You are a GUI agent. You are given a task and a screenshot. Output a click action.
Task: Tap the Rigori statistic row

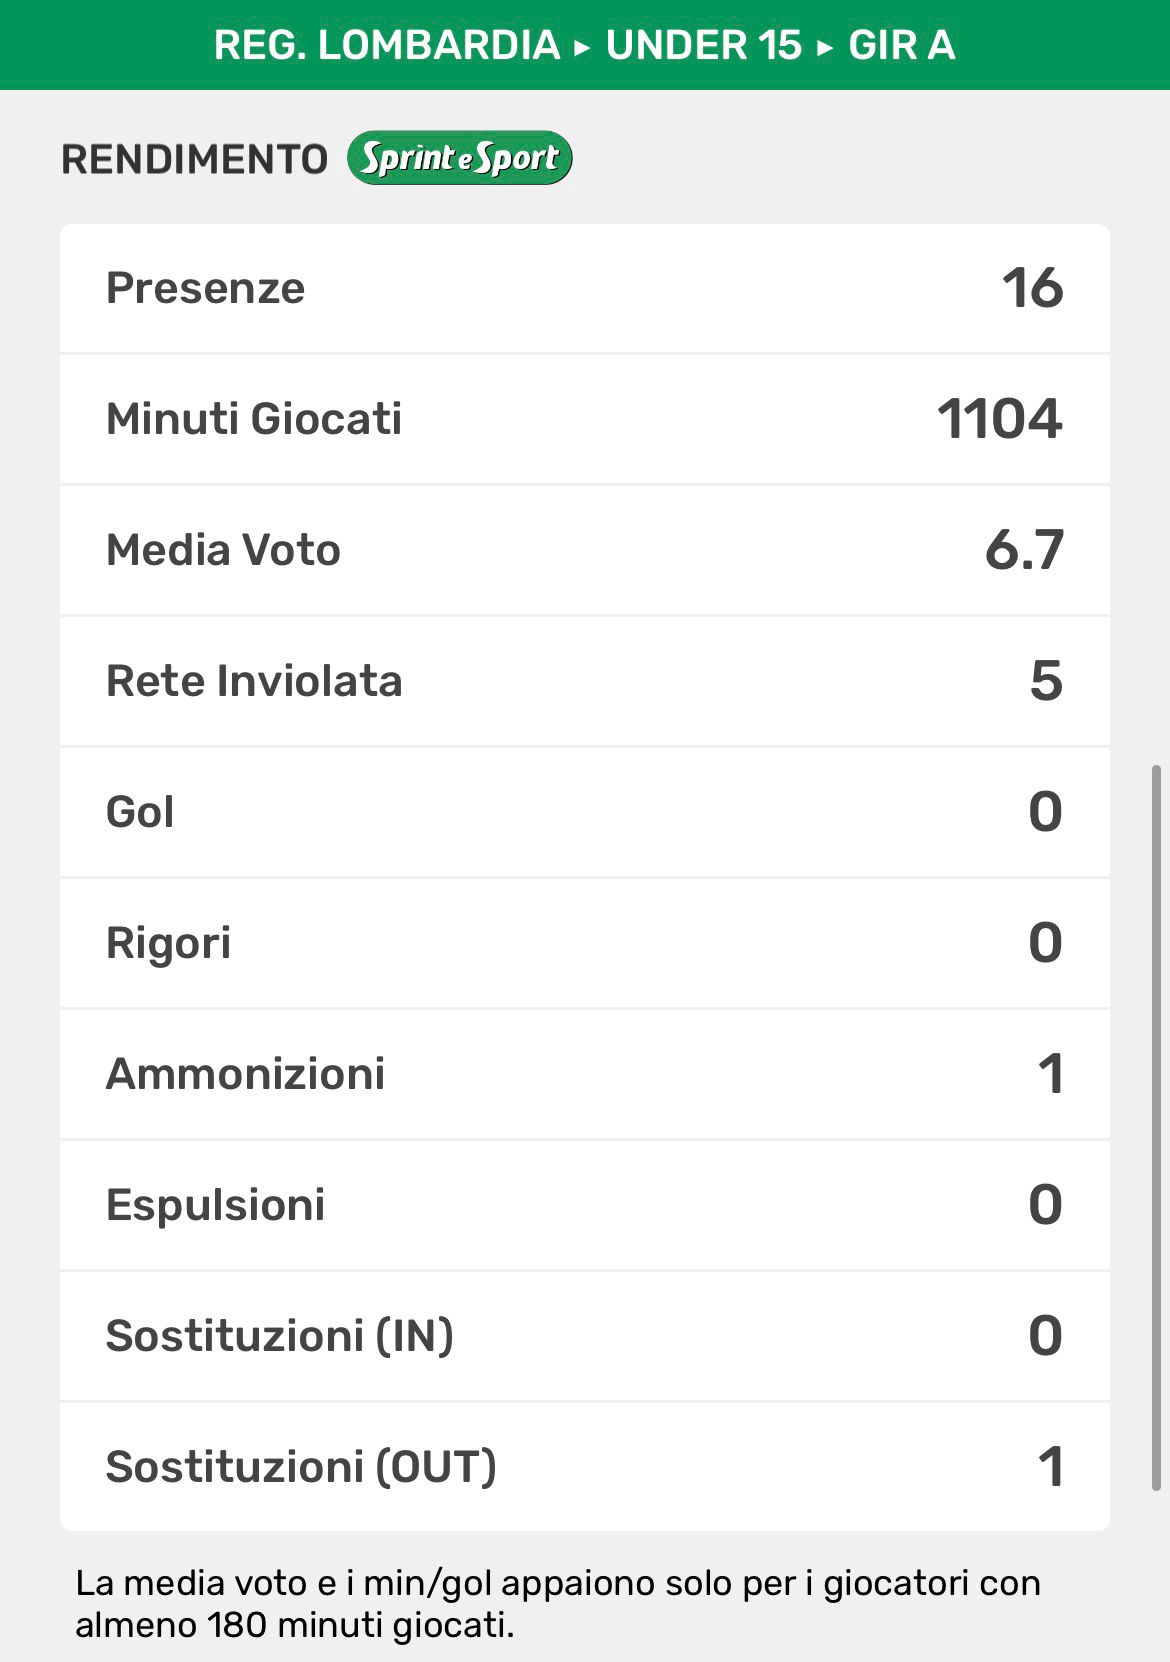pos(584,943)
